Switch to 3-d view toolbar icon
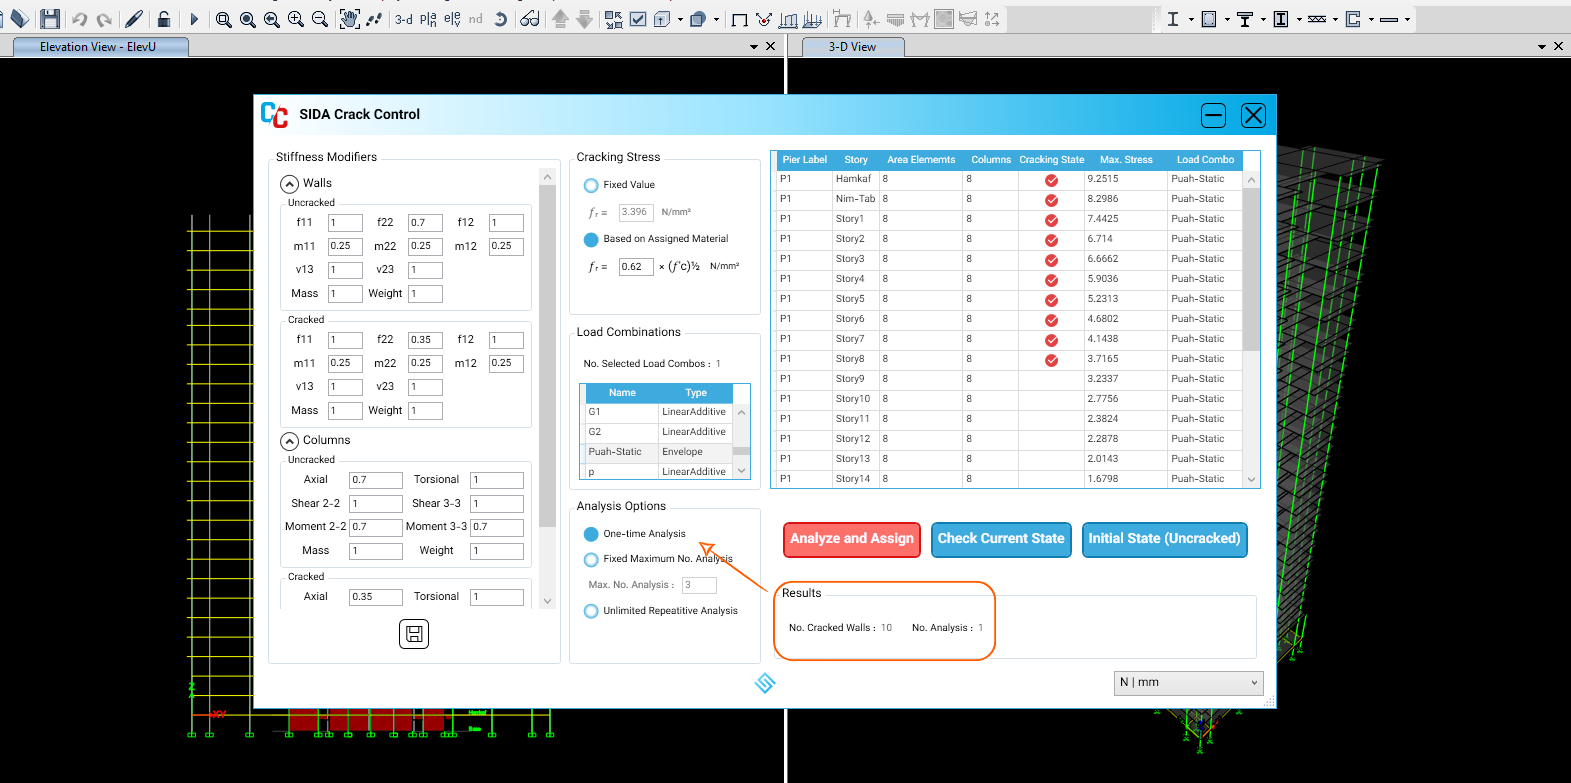Image resolution: width=1571 pixels, height=783 pixels. [x=404, y=19]
